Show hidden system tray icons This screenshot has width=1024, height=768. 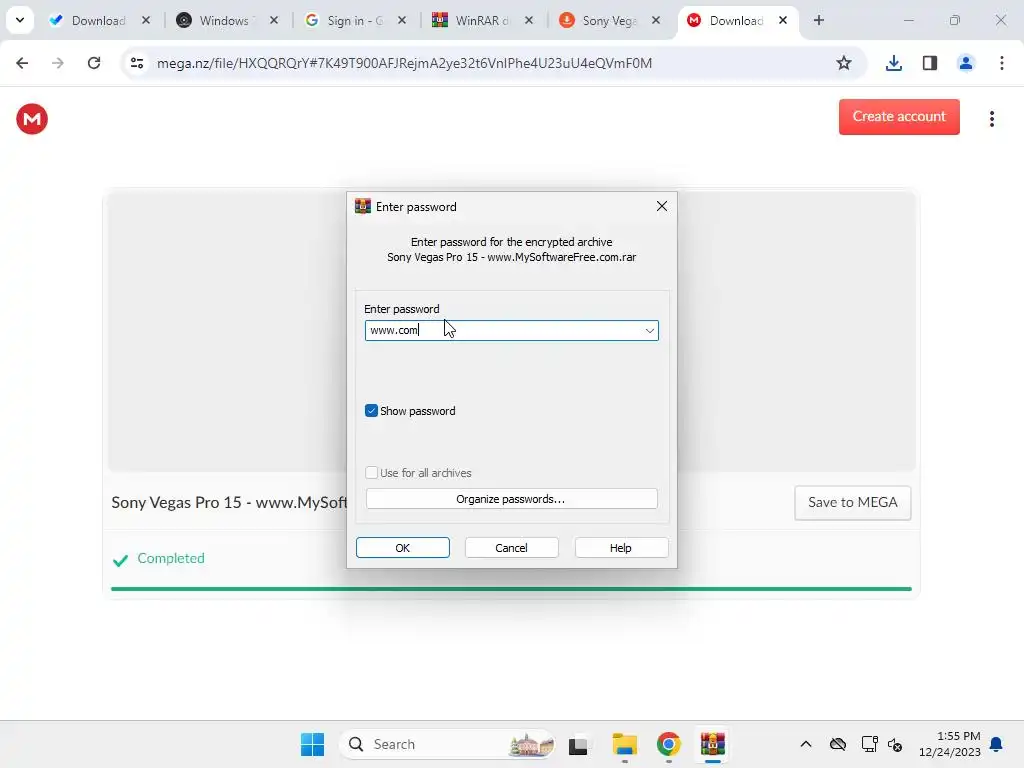coord(806,744)
